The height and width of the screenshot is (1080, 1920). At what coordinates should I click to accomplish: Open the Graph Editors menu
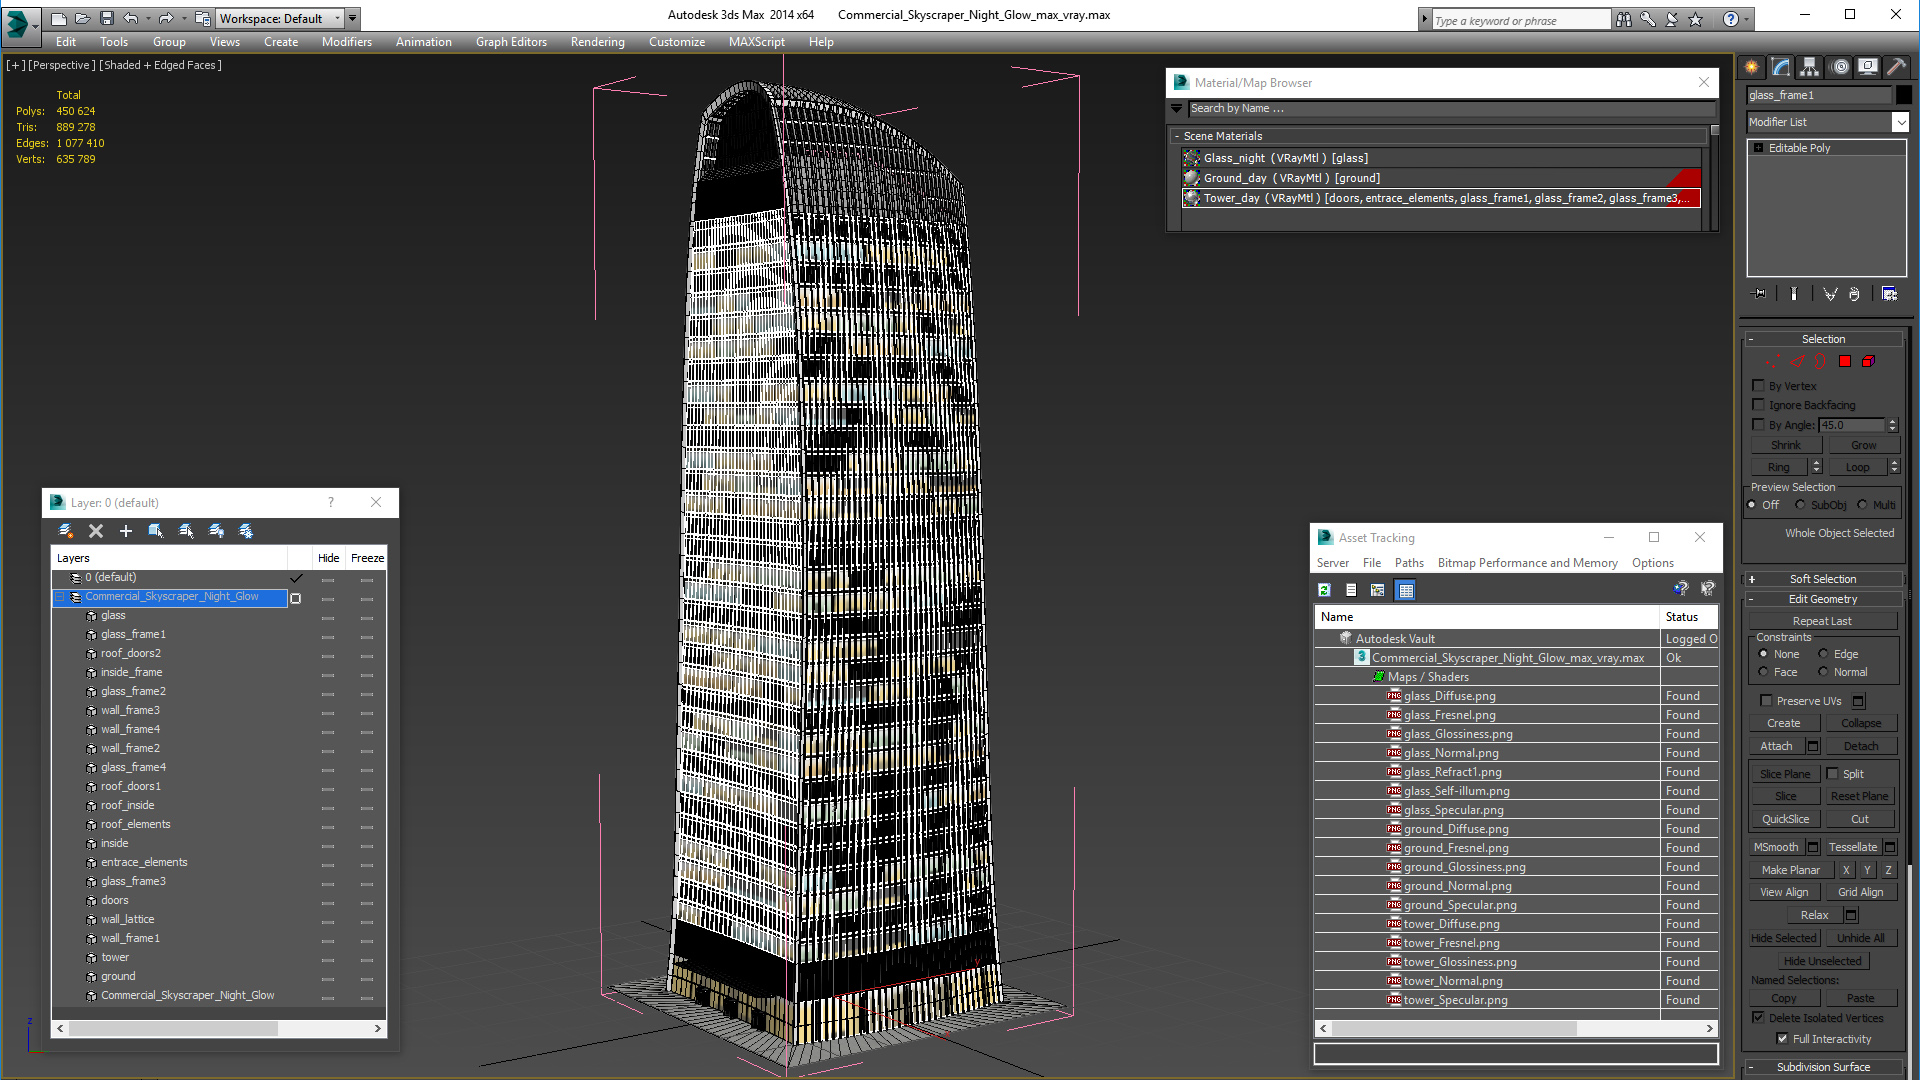click(511, 42)
